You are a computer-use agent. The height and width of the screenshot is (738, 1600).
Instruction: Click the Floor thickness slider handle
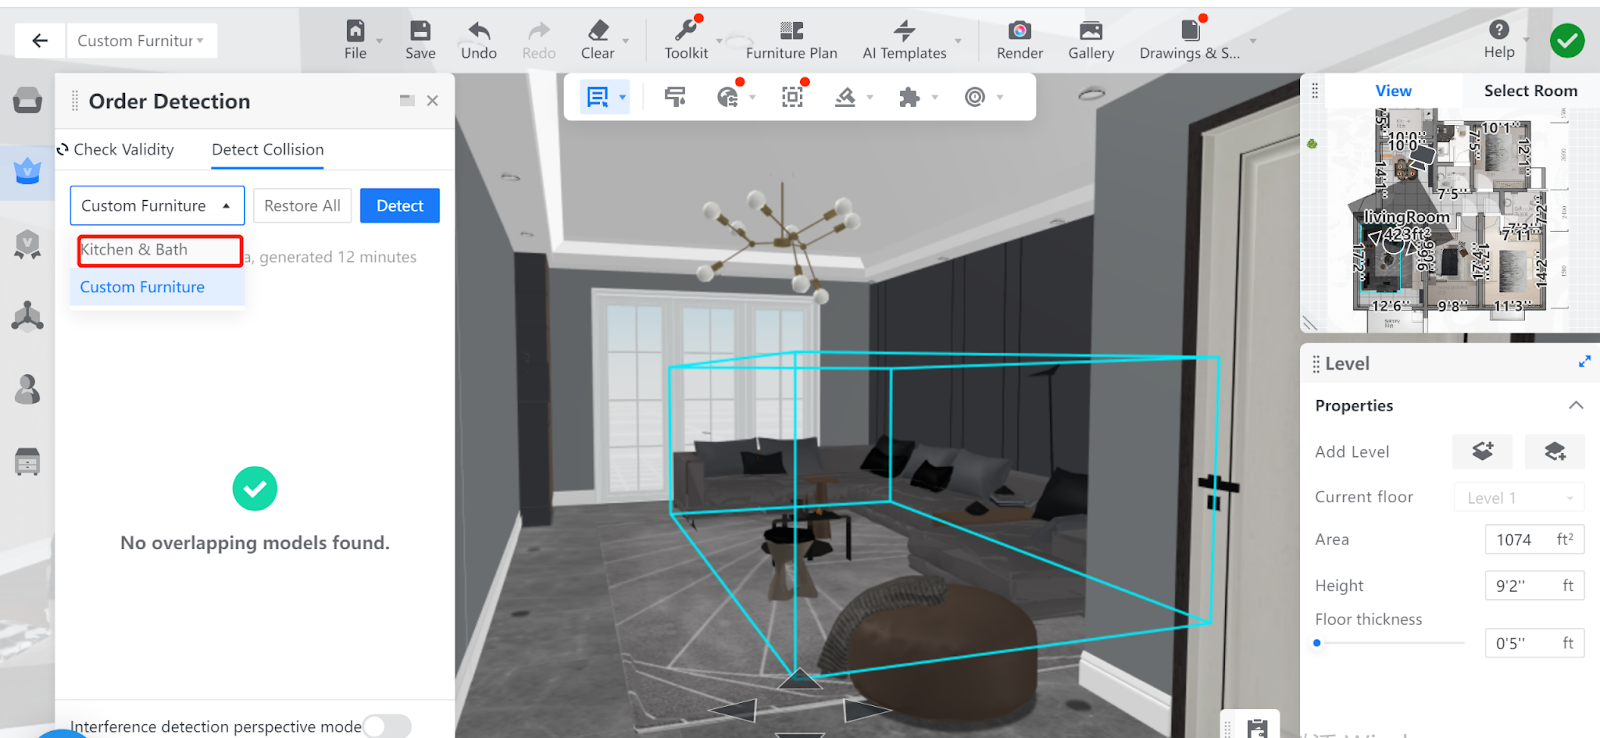(1317, 643)
